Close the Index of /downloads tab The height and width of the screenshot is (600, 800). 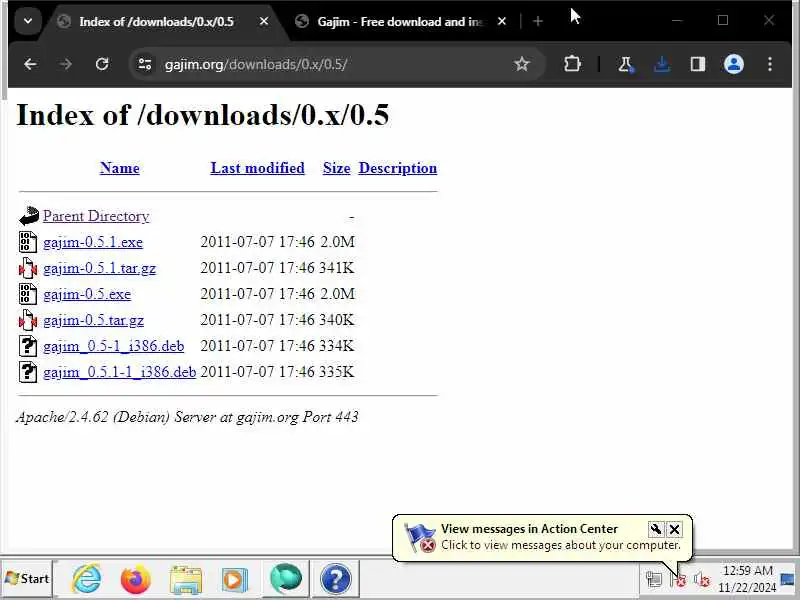[x=264, y=21]
